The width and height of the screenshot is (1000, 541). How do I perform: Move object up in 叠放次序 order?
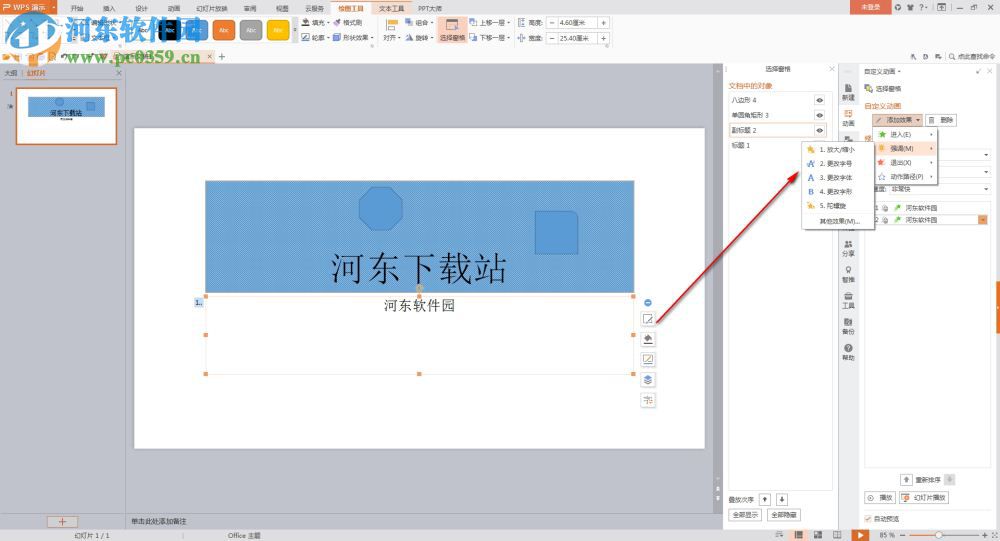[765, 500]
